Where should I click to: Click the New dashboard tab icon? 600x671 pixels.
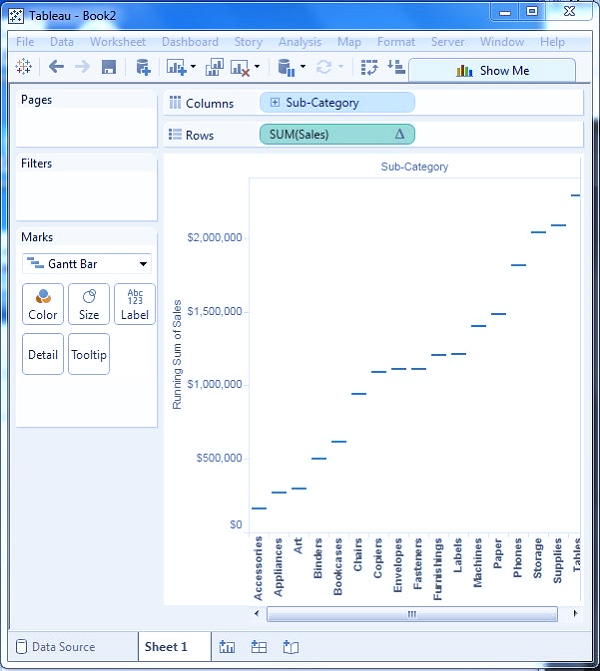258,647
